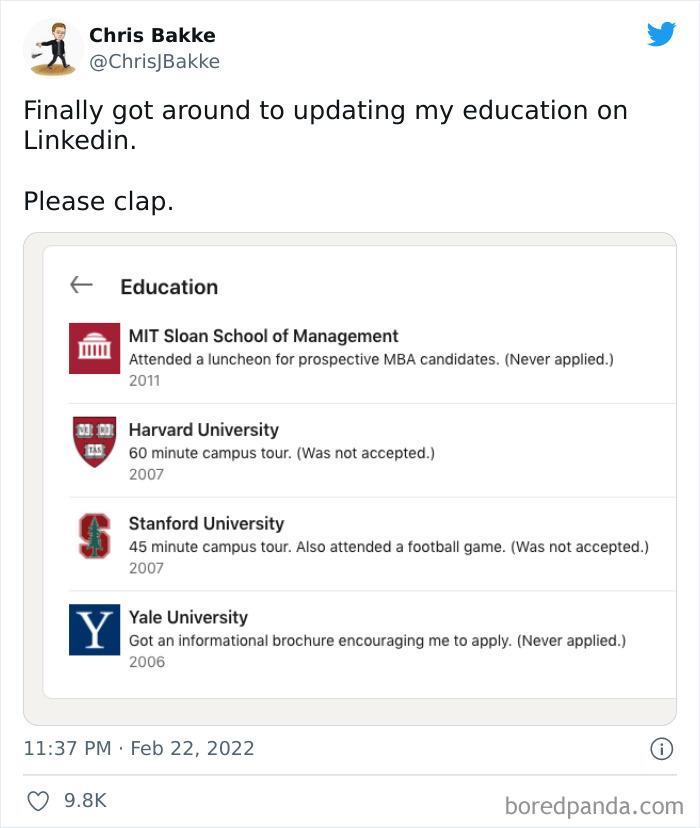Click the Stanford University tree logo
This screenshot has height=828, width=700.
pyautogui.click(x=94, y=536)
